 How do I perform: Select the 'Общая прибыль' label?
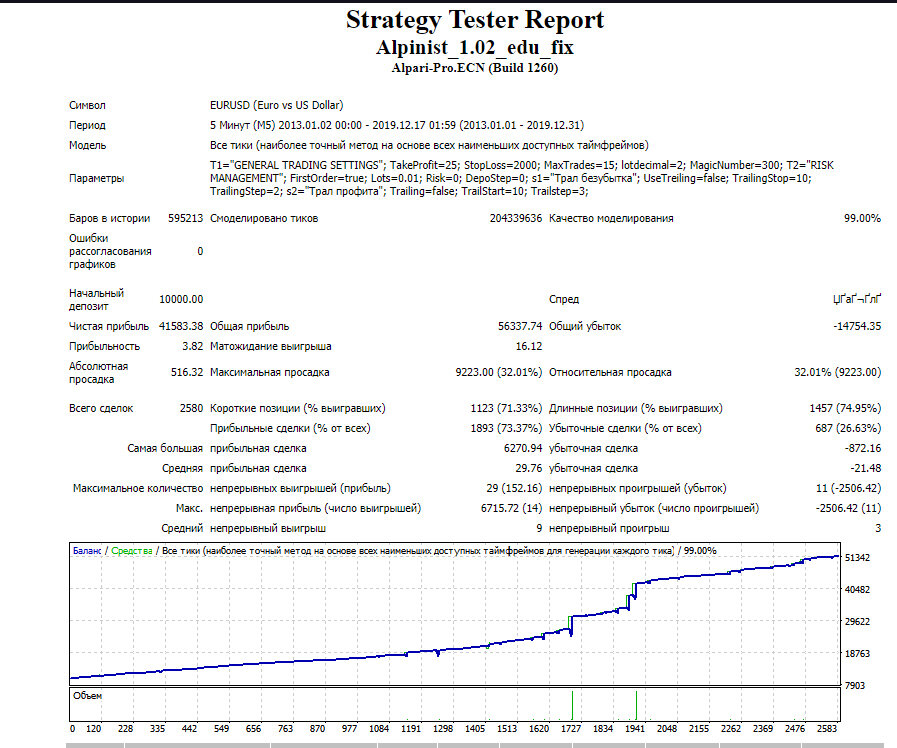click(249, 327)
